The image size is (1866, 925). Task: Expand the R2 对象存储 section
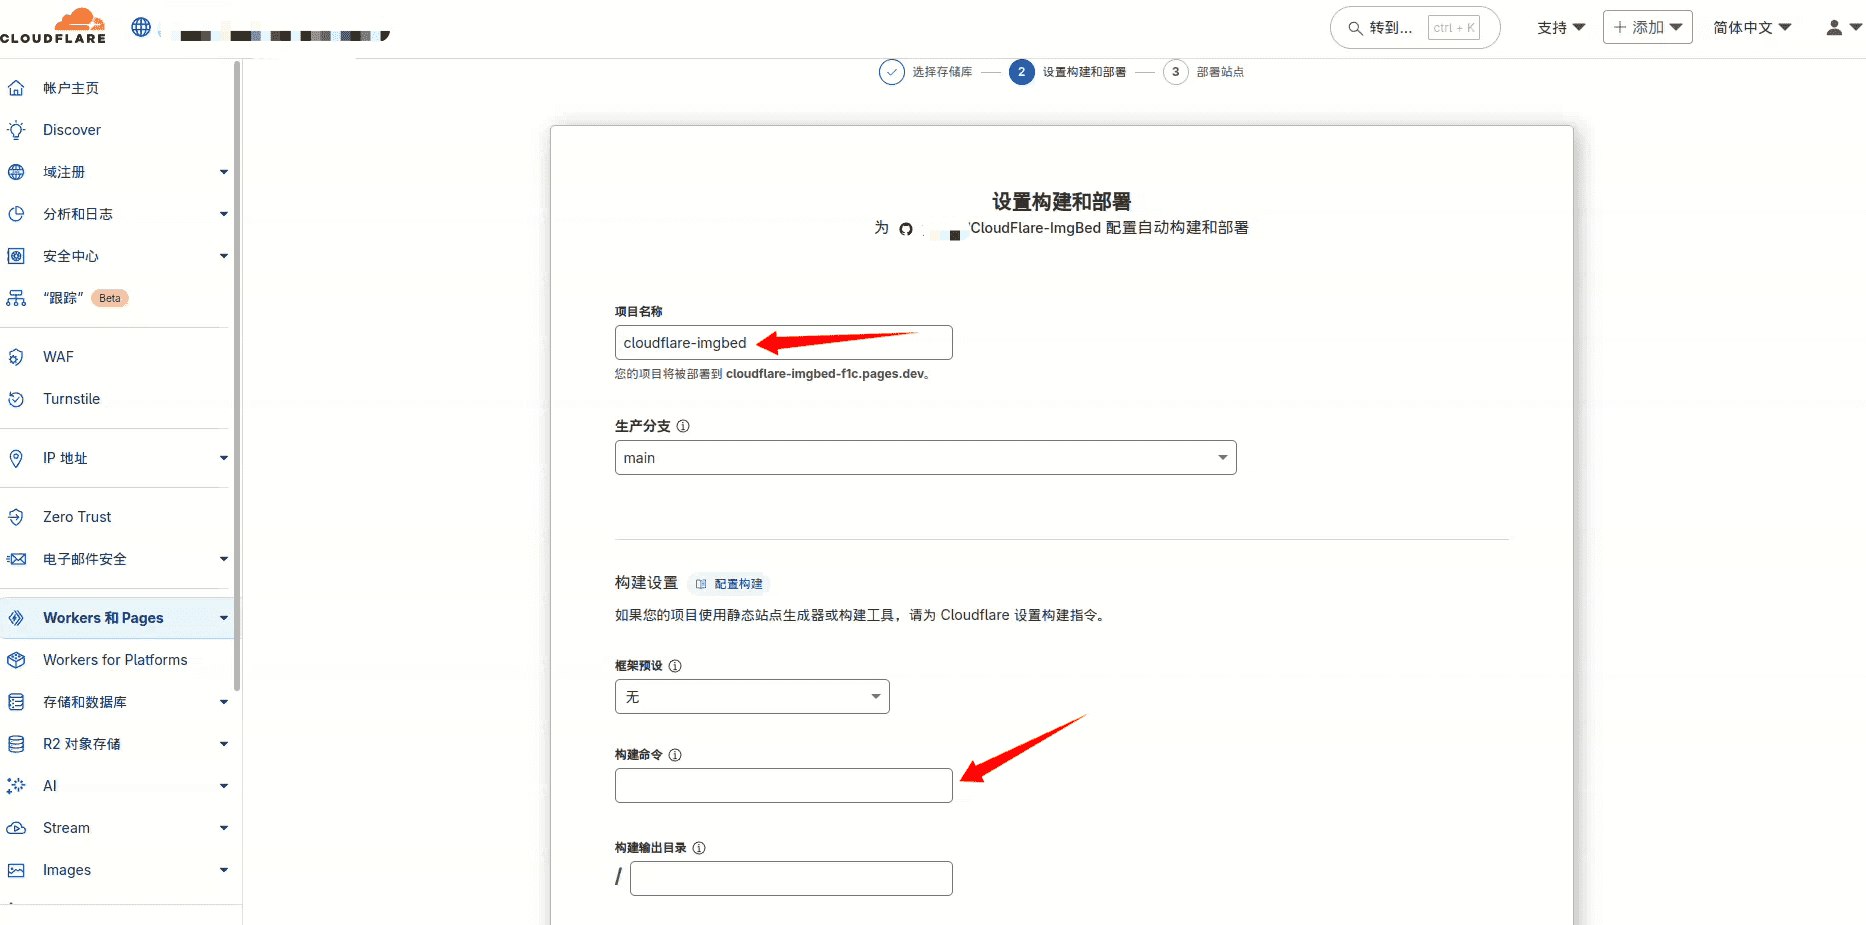(224, 744)
